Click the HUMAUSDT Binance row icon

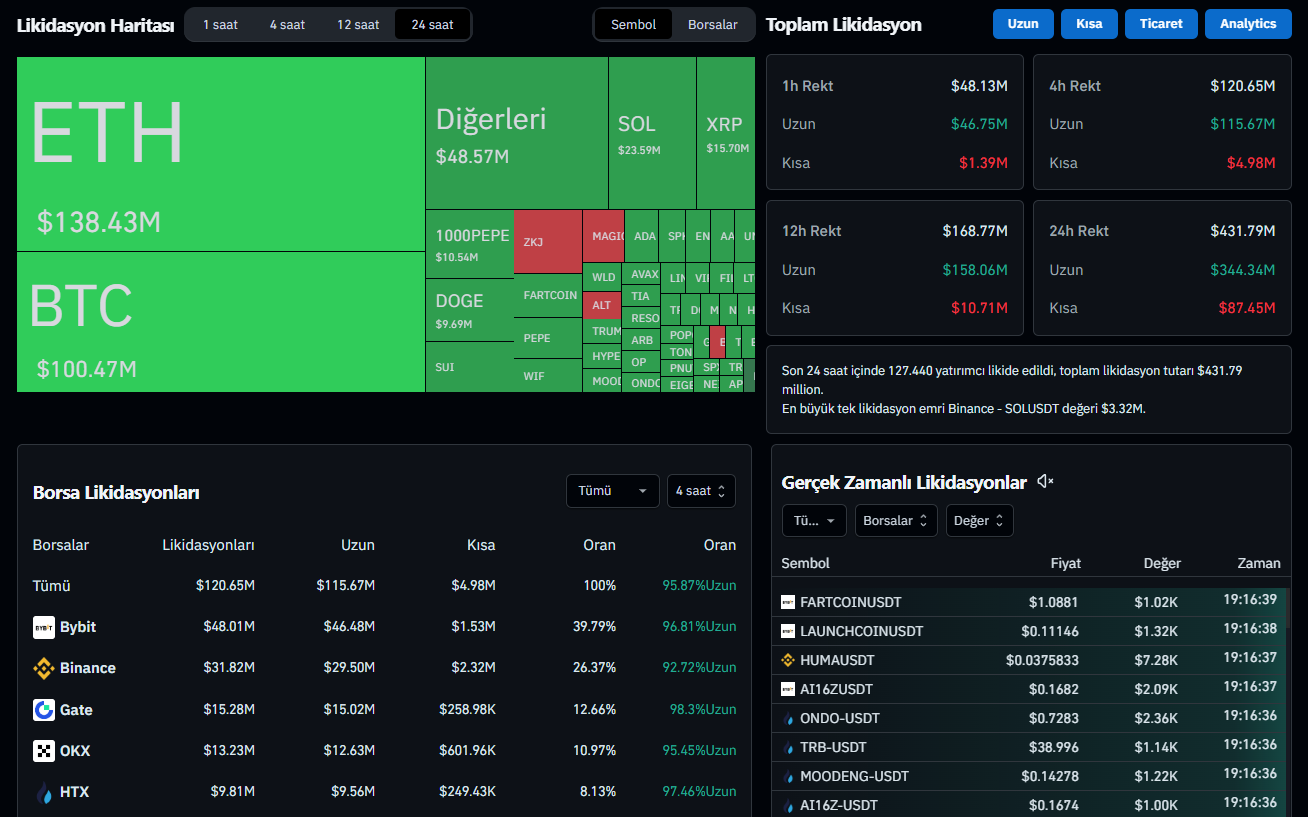click(x=788, y=660)
